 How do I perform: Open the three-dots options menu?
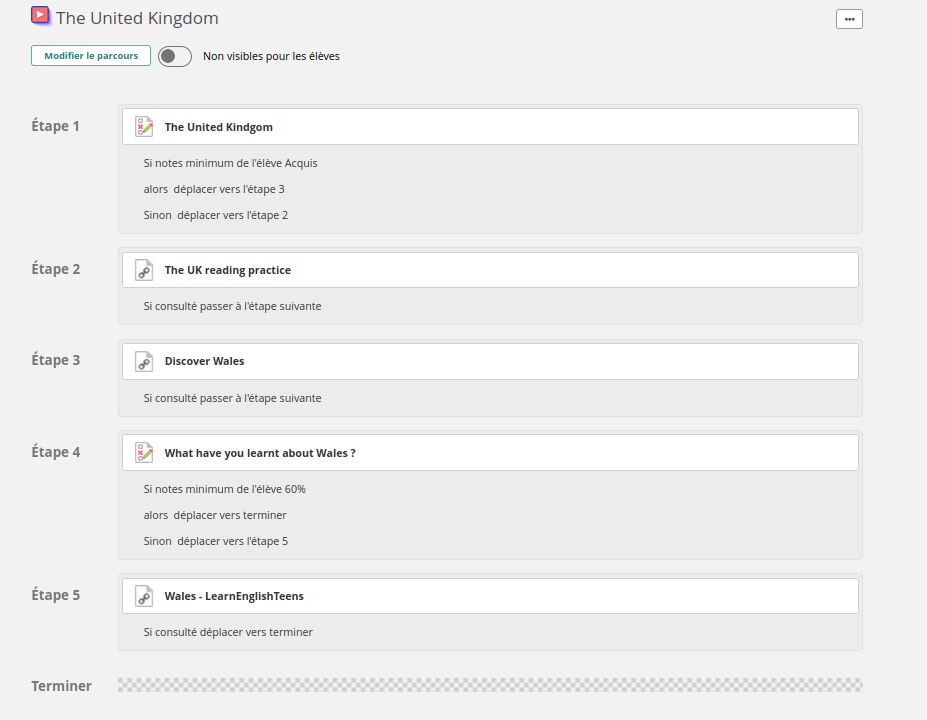(x=849, y=19)
